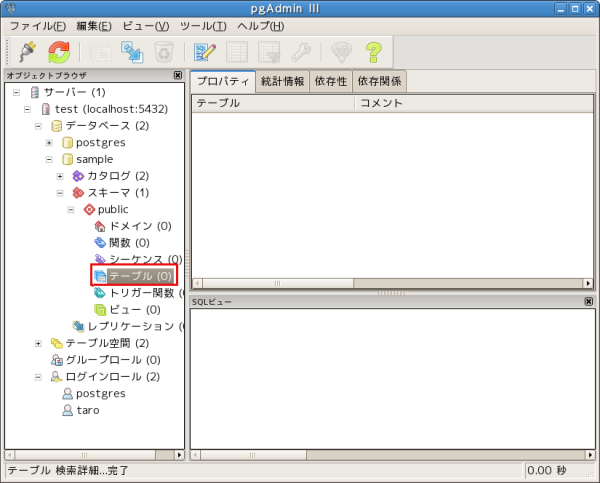The width and height of the screenshot is (600, 483).
Task: Select the プロパティ tab
Action: coord(223,81)
